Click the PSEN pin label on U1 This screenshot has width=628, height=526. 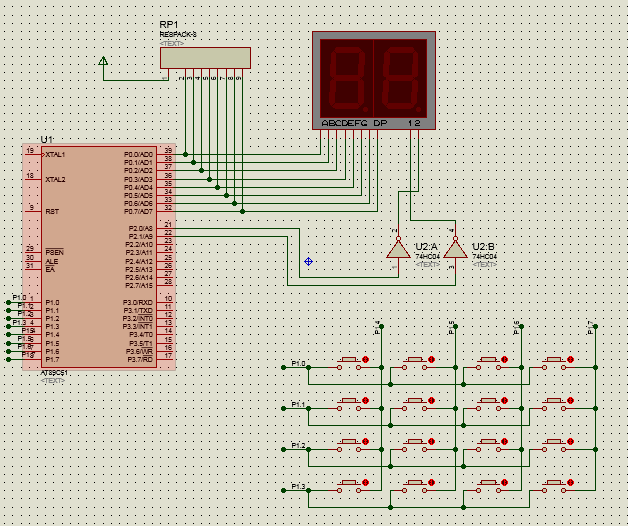tap(54, 252)
